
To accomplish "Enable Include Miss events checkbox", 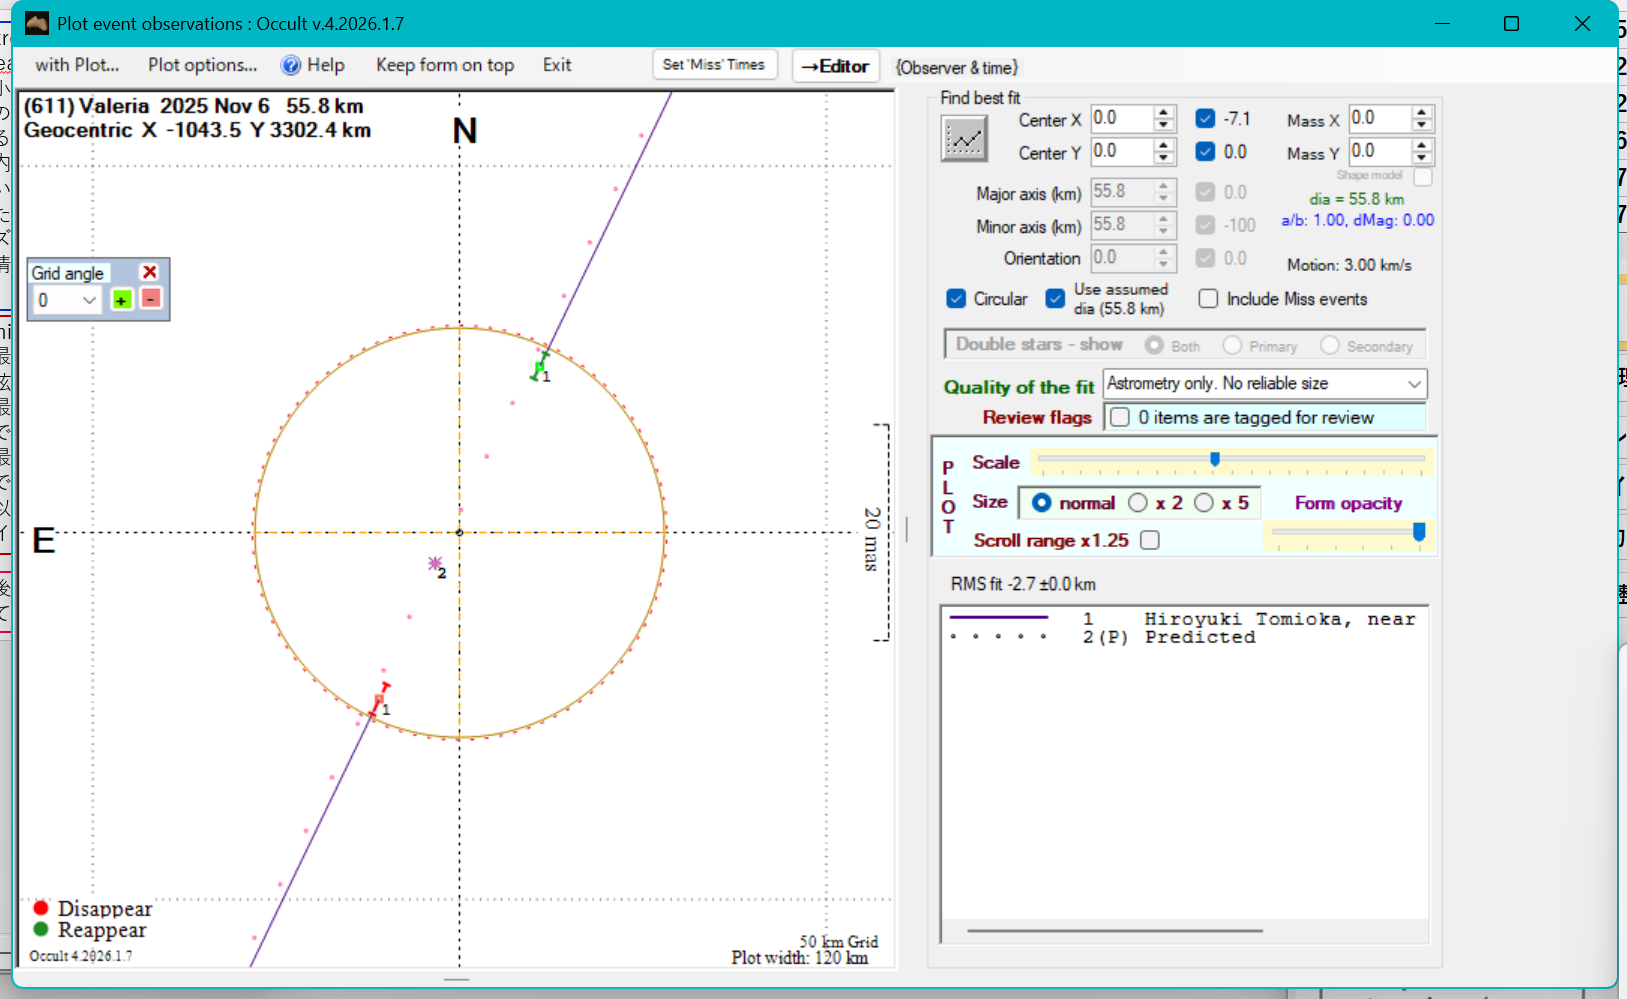I will tap(1208, 299).
